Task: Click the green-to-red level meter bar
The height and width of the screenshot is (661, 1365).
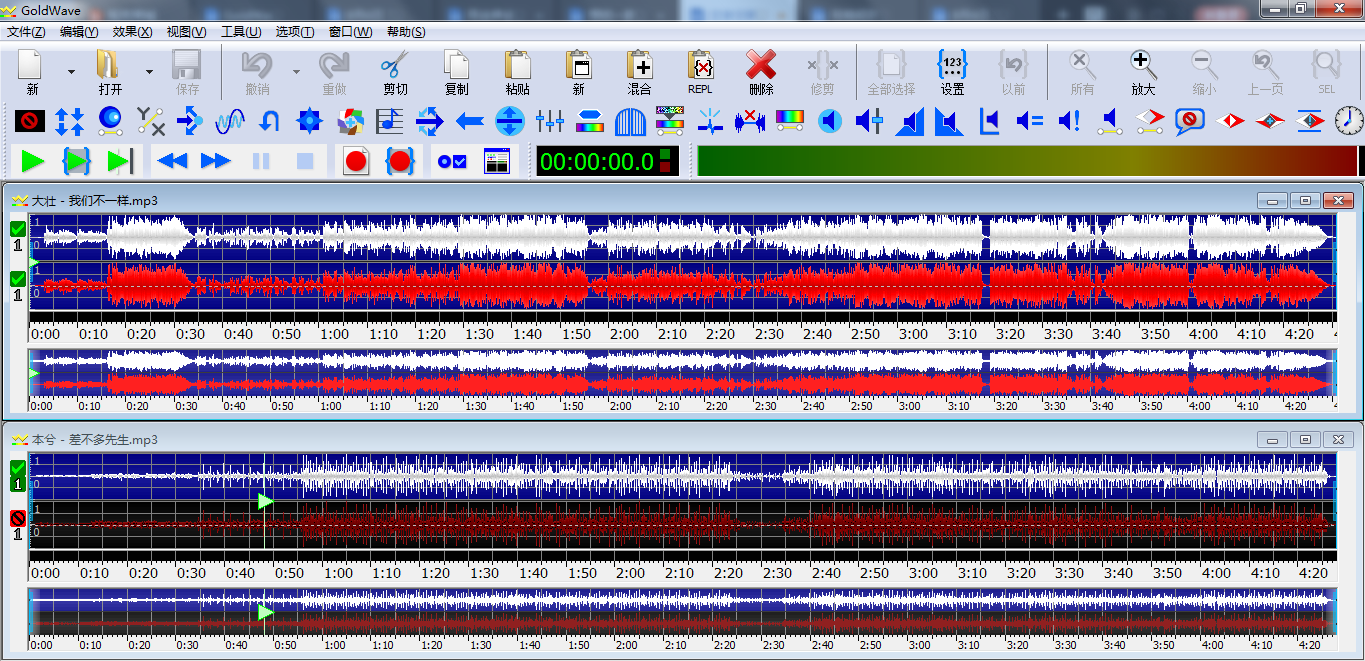Action: 1027,161
